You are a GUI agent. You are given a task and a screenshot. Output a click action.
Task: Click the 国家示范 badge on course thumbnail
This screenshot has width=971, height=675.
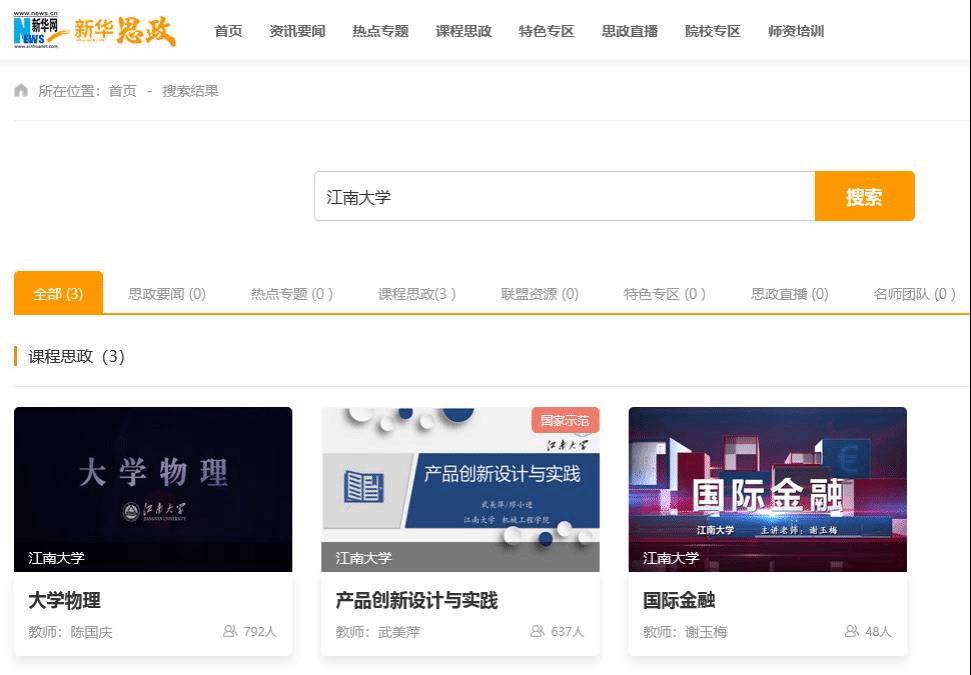tap(564, 420)
